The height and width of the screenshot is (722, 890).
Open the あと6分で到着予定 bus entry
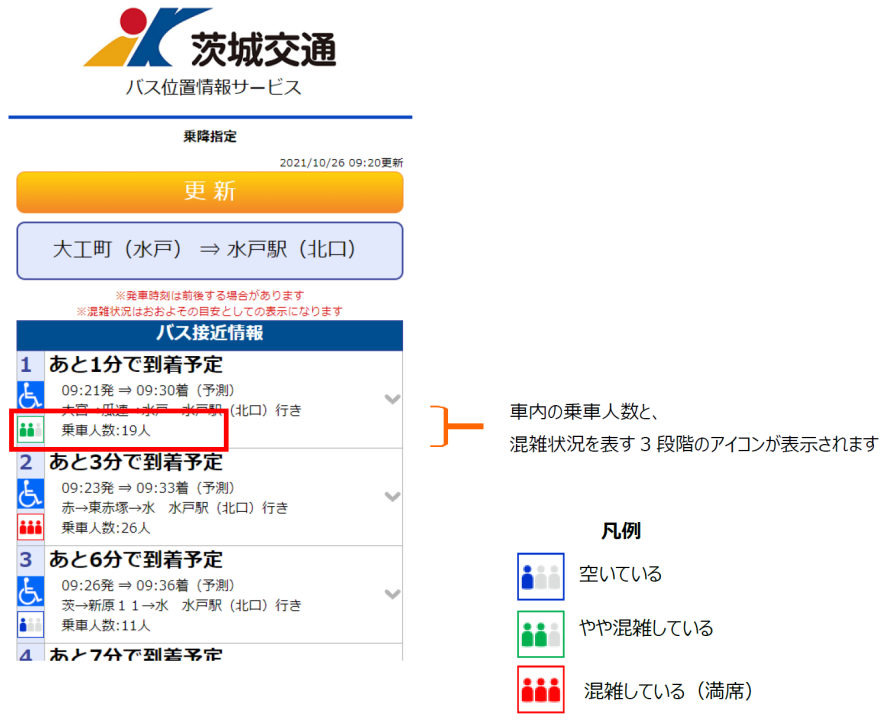136,559
